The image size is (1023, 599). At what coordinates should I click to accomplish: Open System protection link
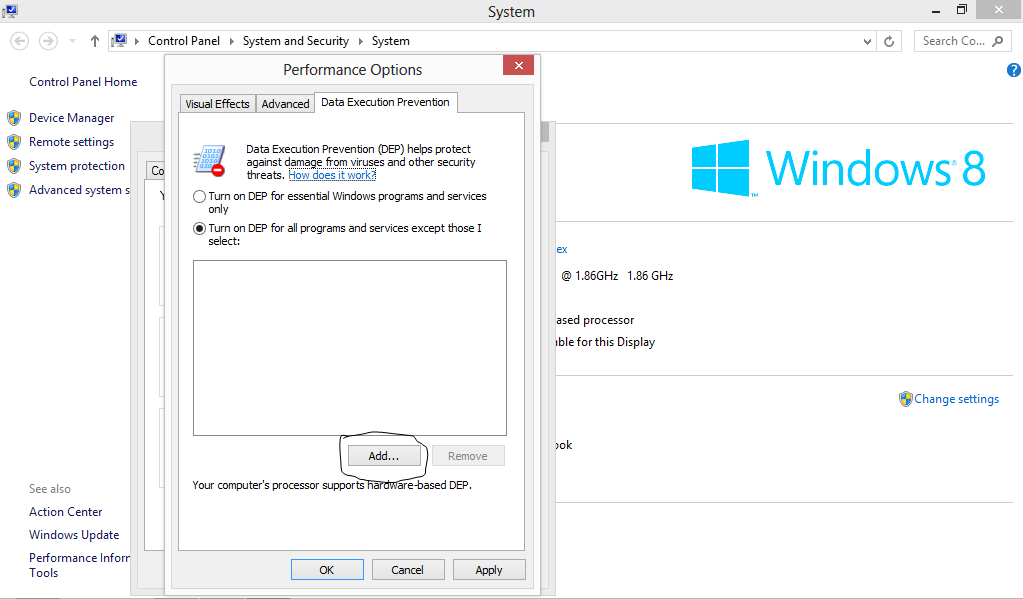(x=77, y=166)
